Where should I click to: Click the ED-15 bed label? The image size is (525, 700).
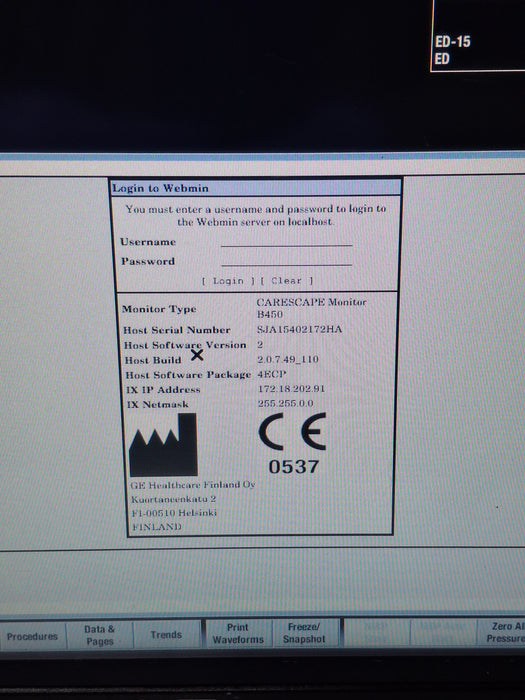point(453,42)
